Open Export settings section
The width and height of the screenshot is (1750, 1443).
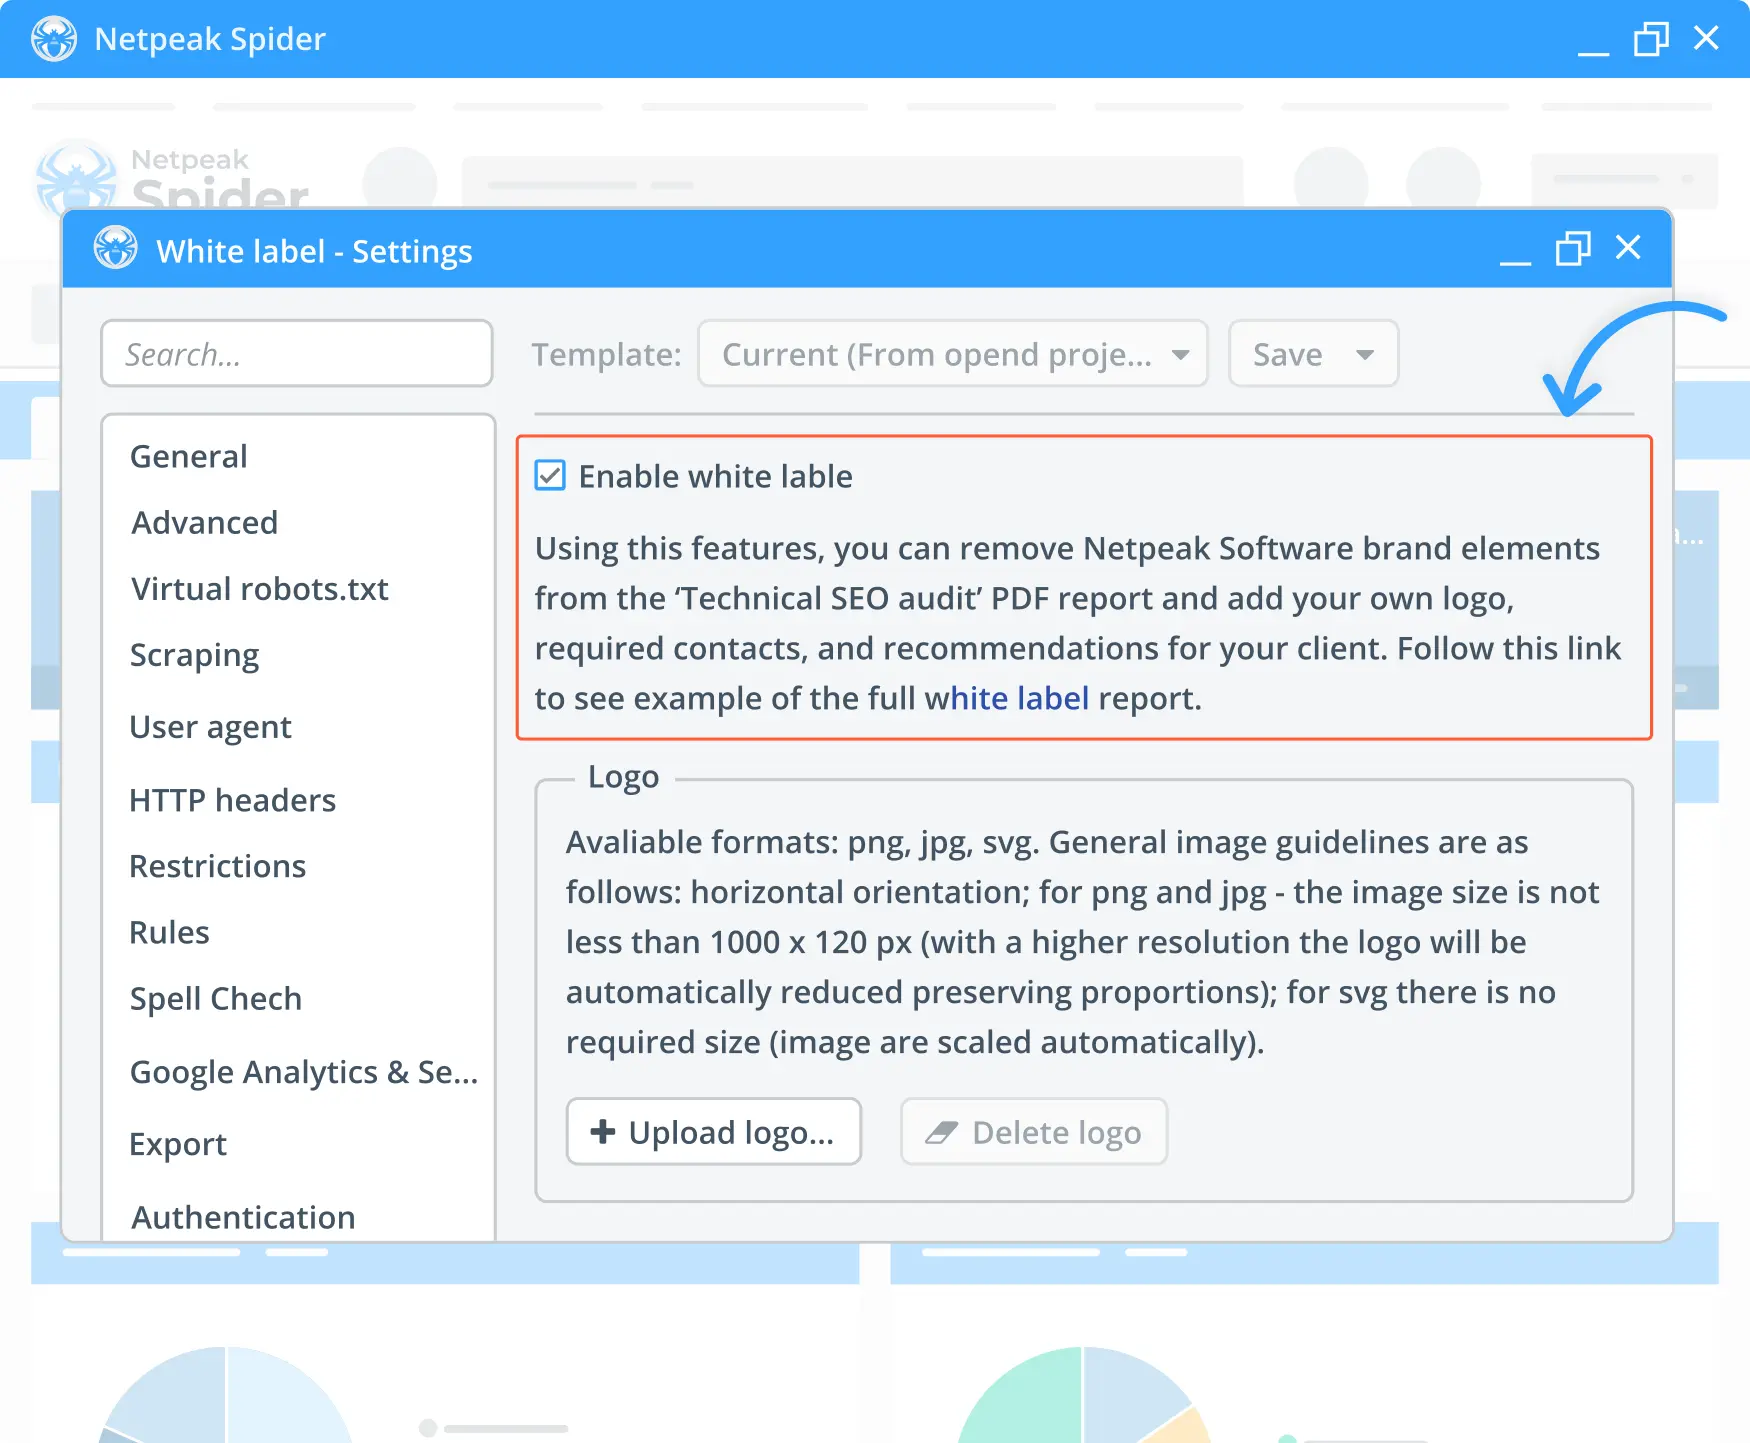click(x=178, y=1144)
